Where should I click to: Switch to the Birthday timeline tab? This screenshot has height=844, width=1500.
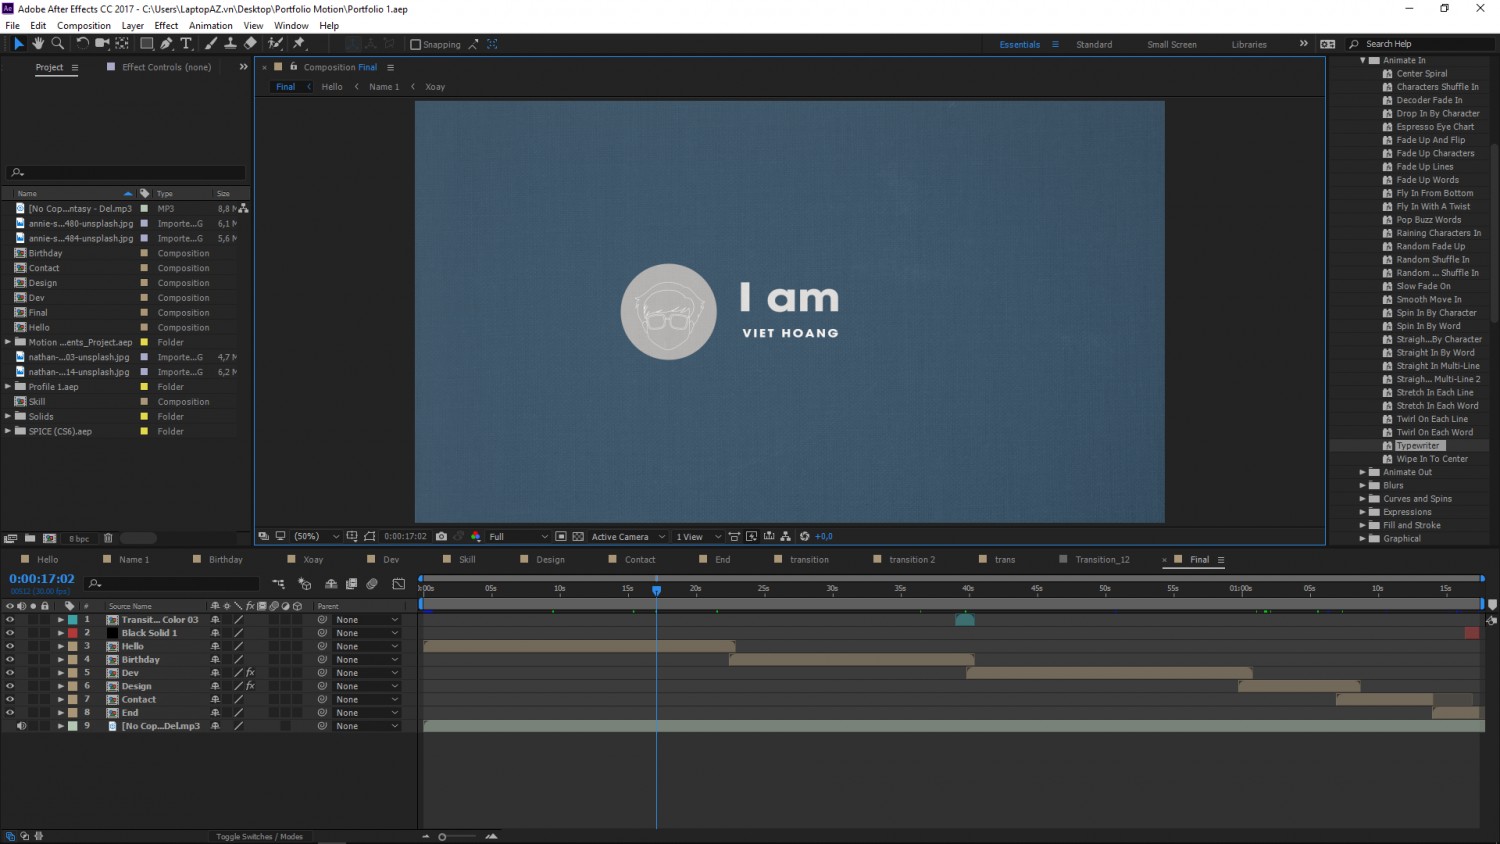(226, 560)
